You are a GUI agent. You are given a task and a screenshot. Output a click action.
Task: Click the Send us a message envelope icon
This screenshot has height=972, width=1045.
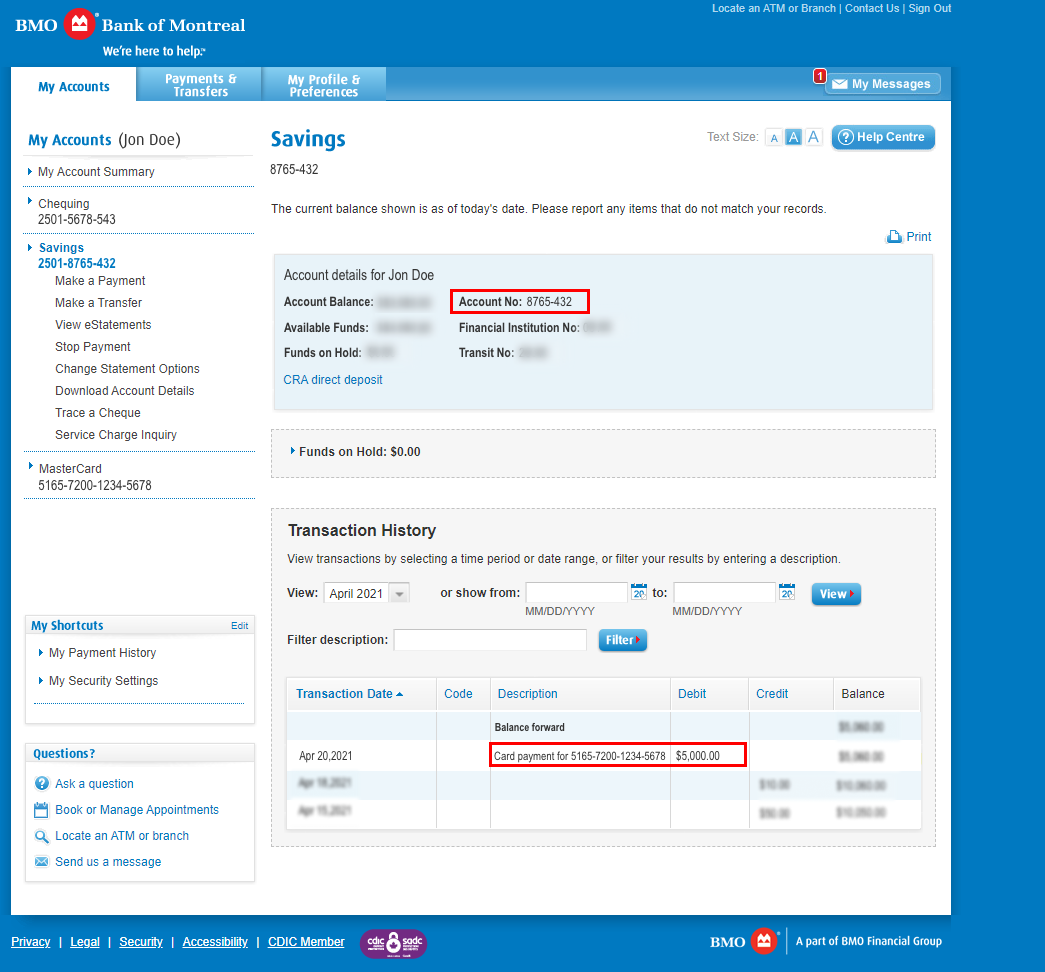coord(41,862)
